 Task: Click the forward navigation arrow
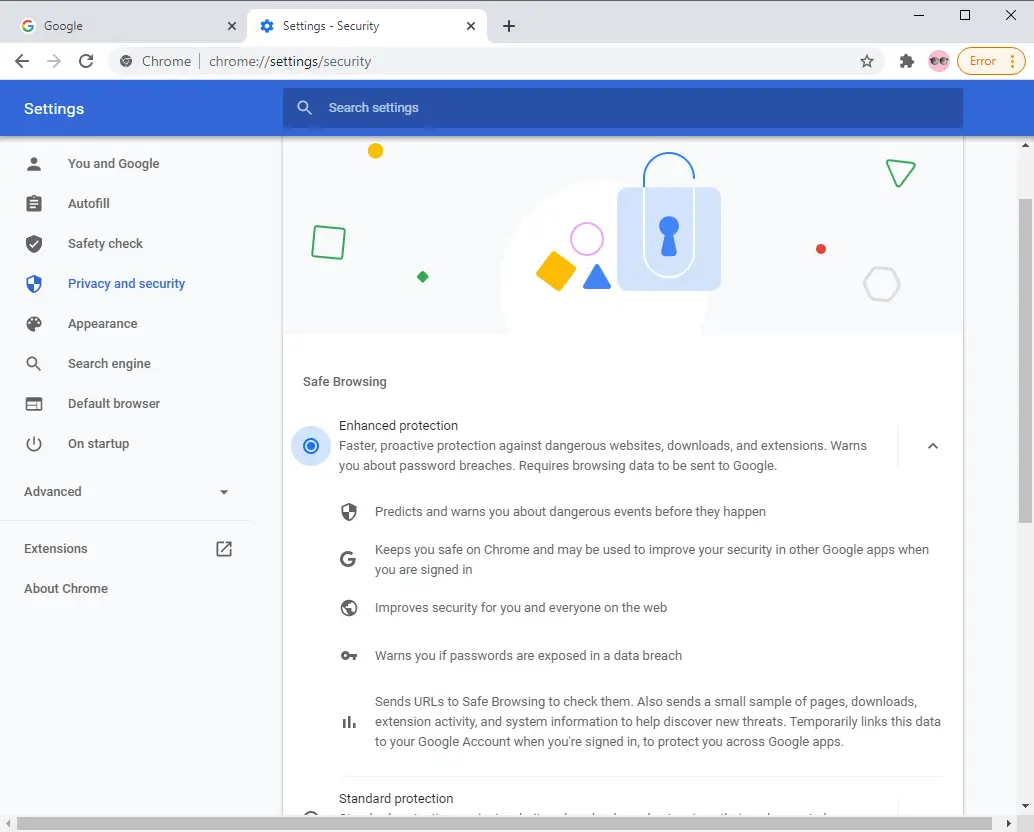(x=54, y=61)
